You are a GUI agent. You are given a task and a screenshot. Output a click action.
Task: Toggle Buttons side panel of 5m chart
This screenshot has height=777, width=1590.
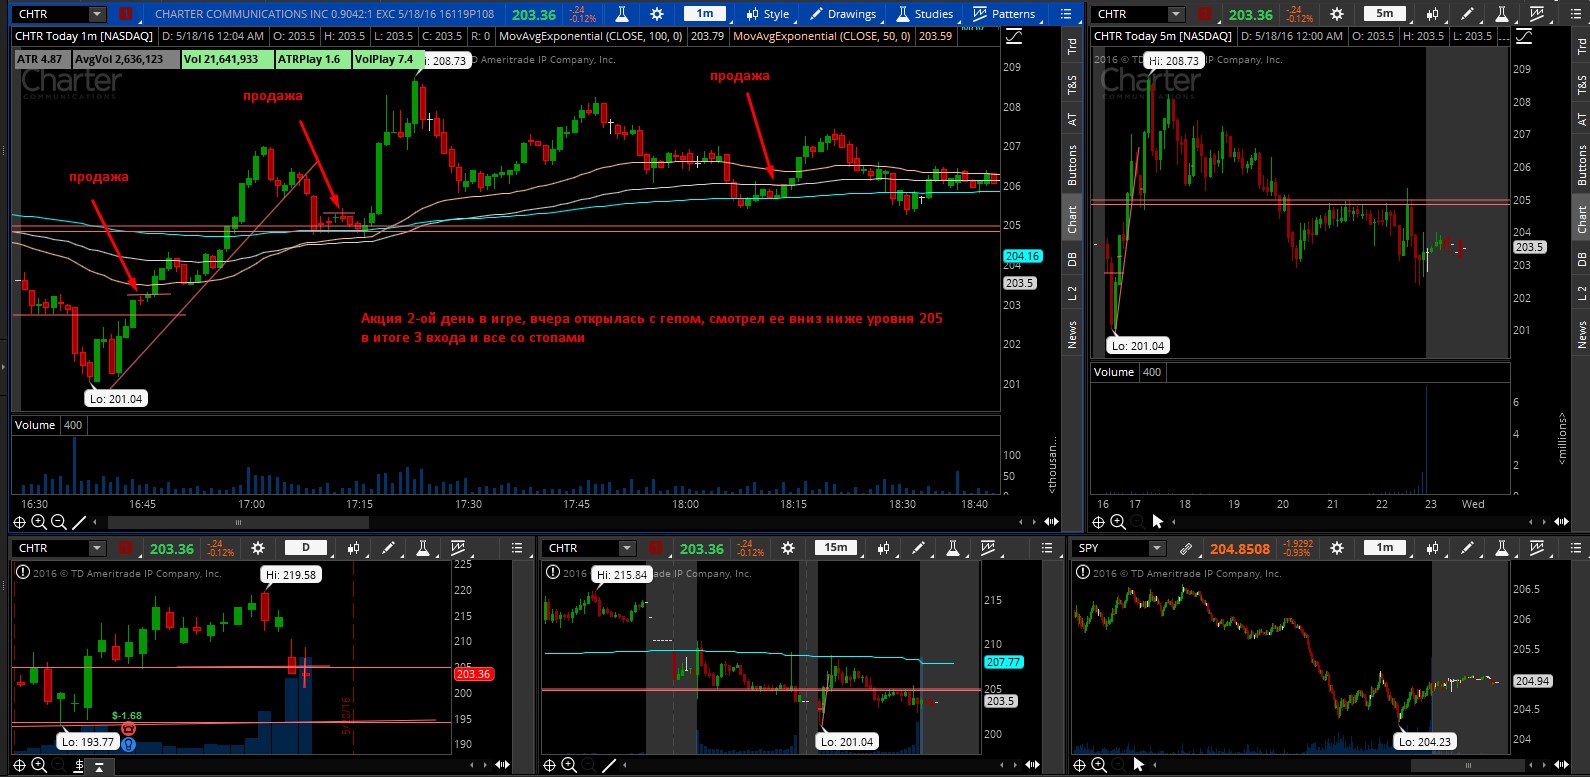tap(1581, 165)
